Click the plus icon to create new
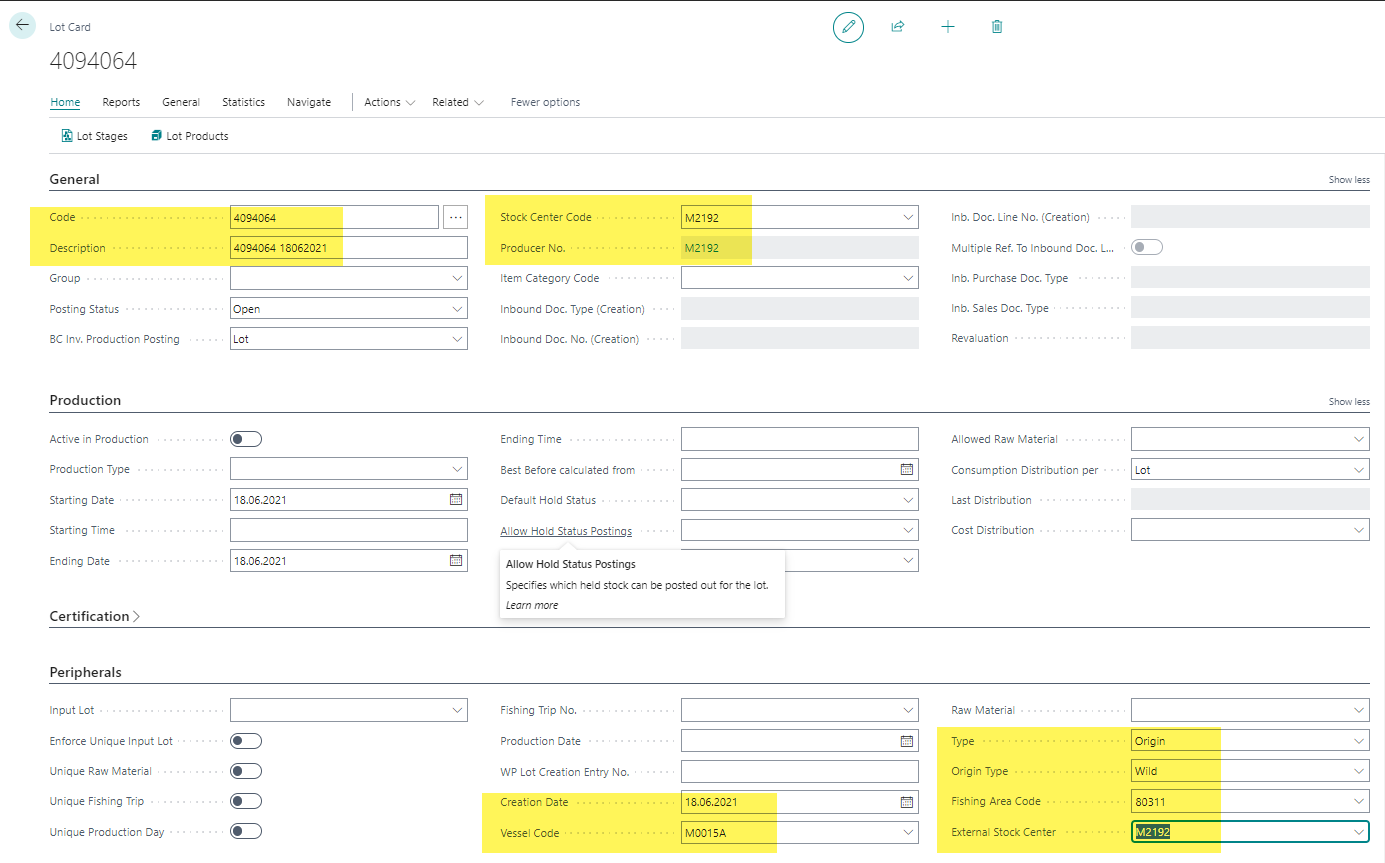 (x=947, y=27)
